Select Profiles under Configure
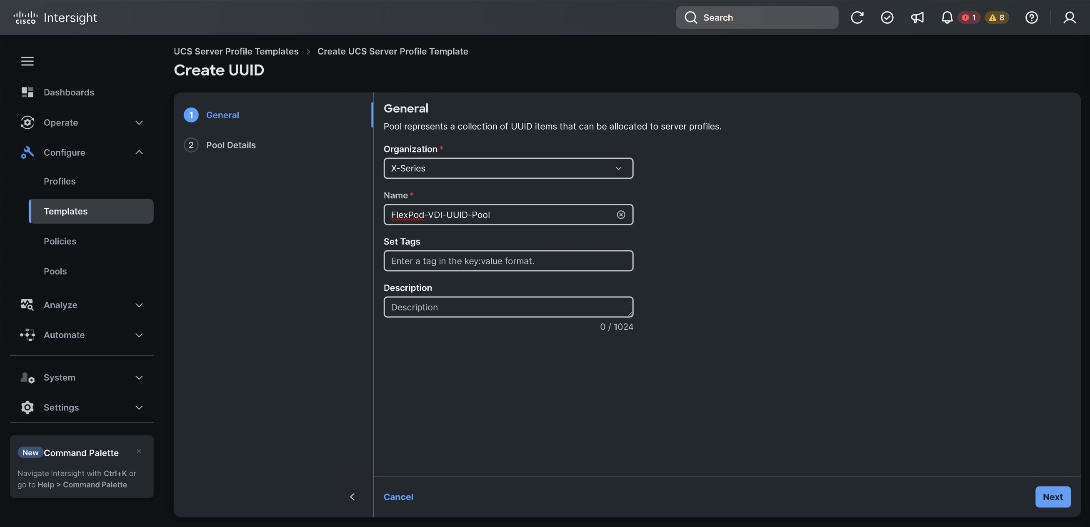 (60, 181)
